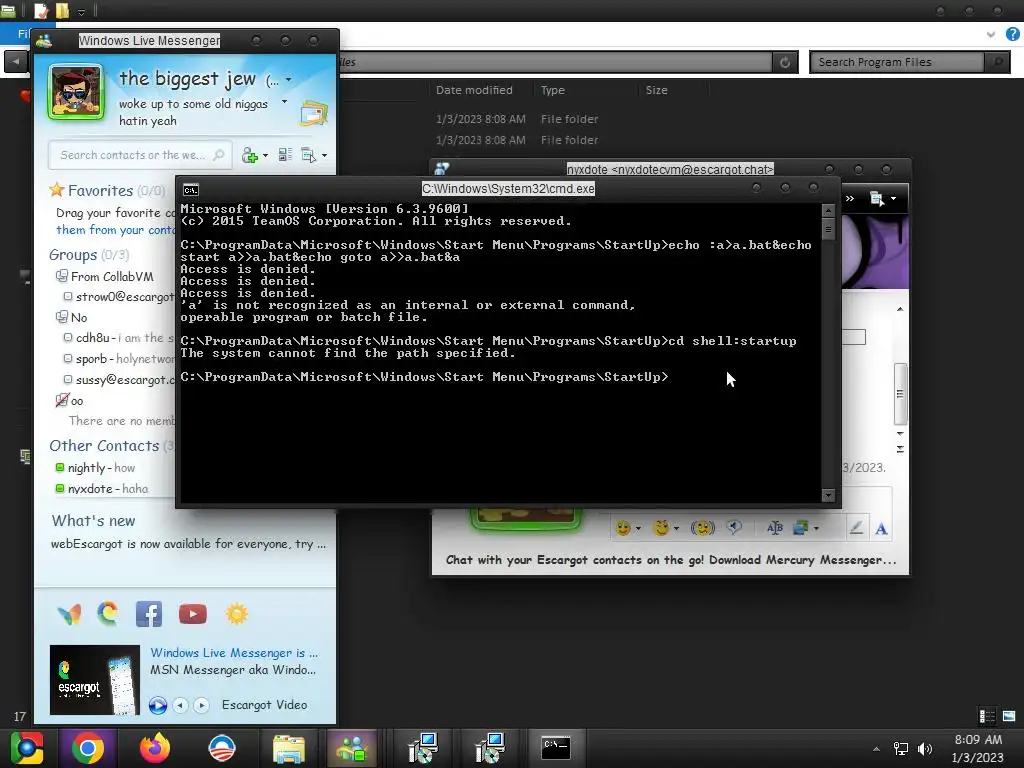
Task: Open File Explorer taskbar icon
Action: pos(289,748)
